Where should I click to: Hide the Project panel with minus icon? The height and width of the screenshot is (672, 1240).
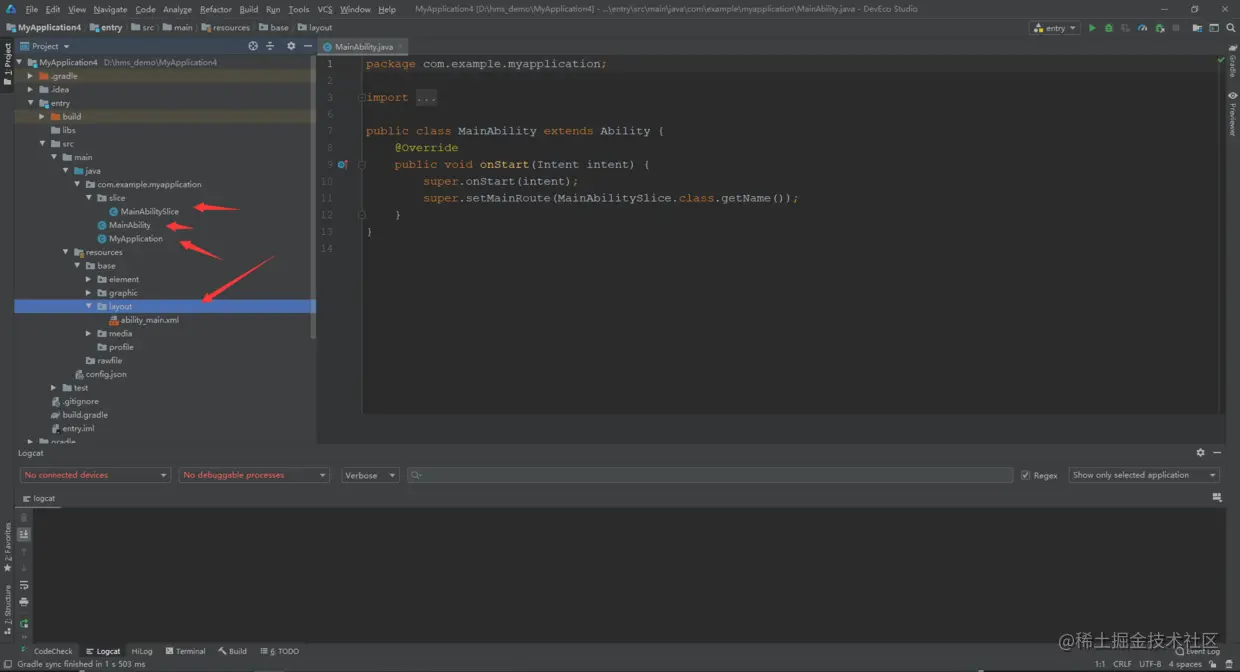306,46
